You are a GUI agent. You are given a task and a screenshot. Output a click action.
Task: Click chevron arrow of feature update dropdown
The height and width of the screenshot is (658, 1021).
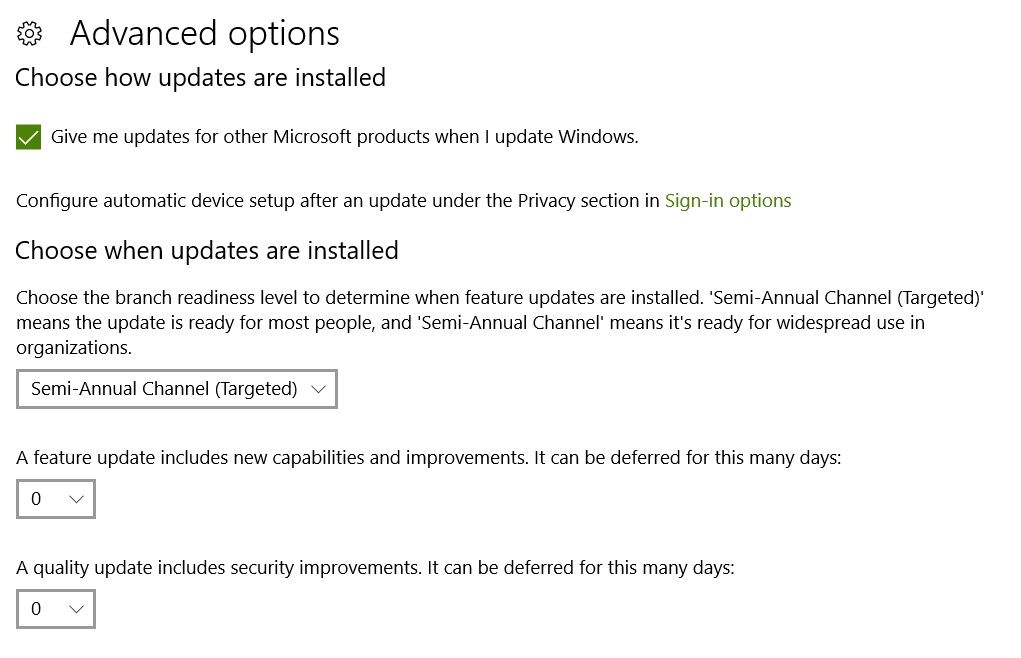coord(76,499)
